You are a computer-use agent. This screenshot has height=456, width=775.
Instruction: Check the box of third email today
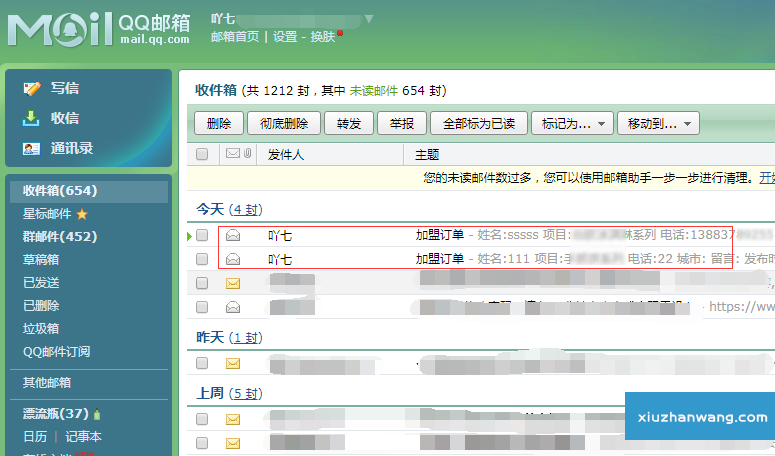pyautogui.click(x=202, y=283)
